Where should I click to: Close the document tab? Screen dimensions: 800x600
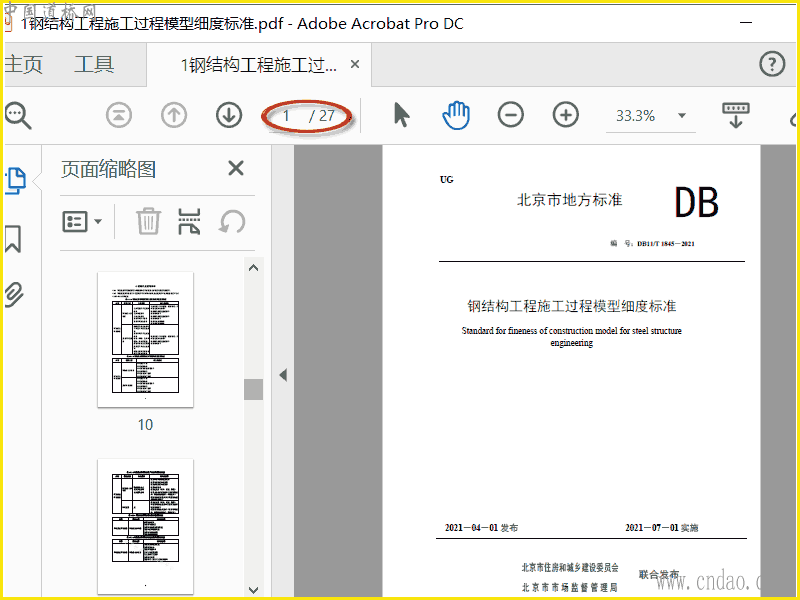(x=355, y=64)
